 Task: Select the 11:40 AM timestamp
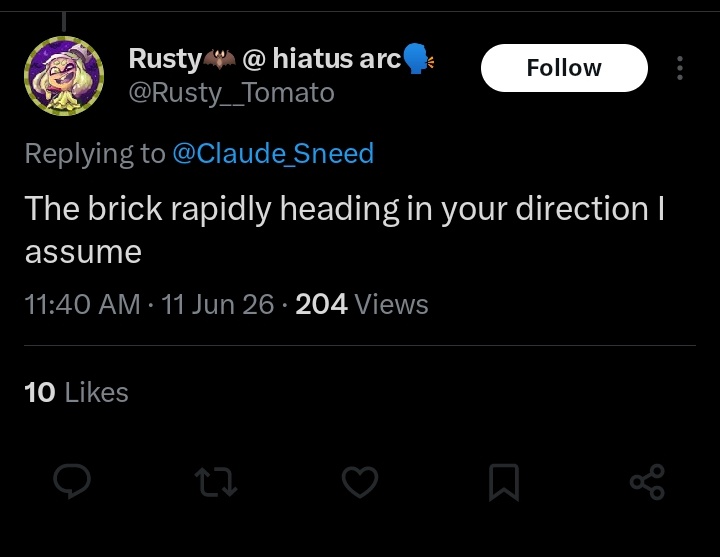click(82, 304)
